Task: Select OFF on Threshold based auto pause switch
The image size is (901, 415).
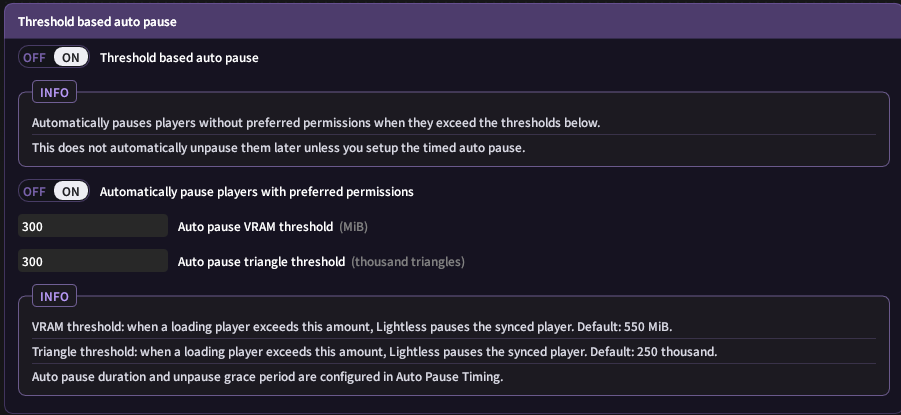Action: click(x=34, y=57)
